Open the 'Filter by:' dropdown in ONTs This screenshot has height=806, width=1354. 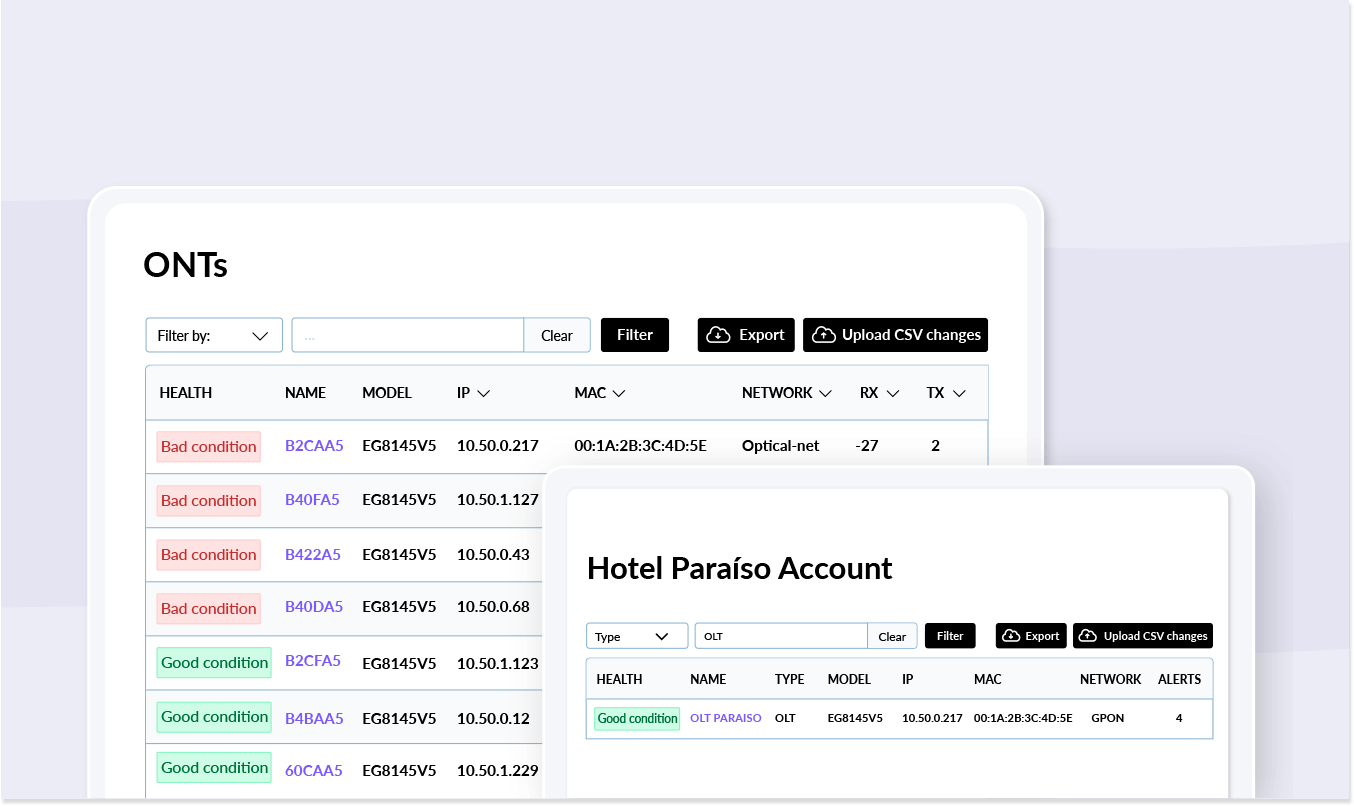214,335
